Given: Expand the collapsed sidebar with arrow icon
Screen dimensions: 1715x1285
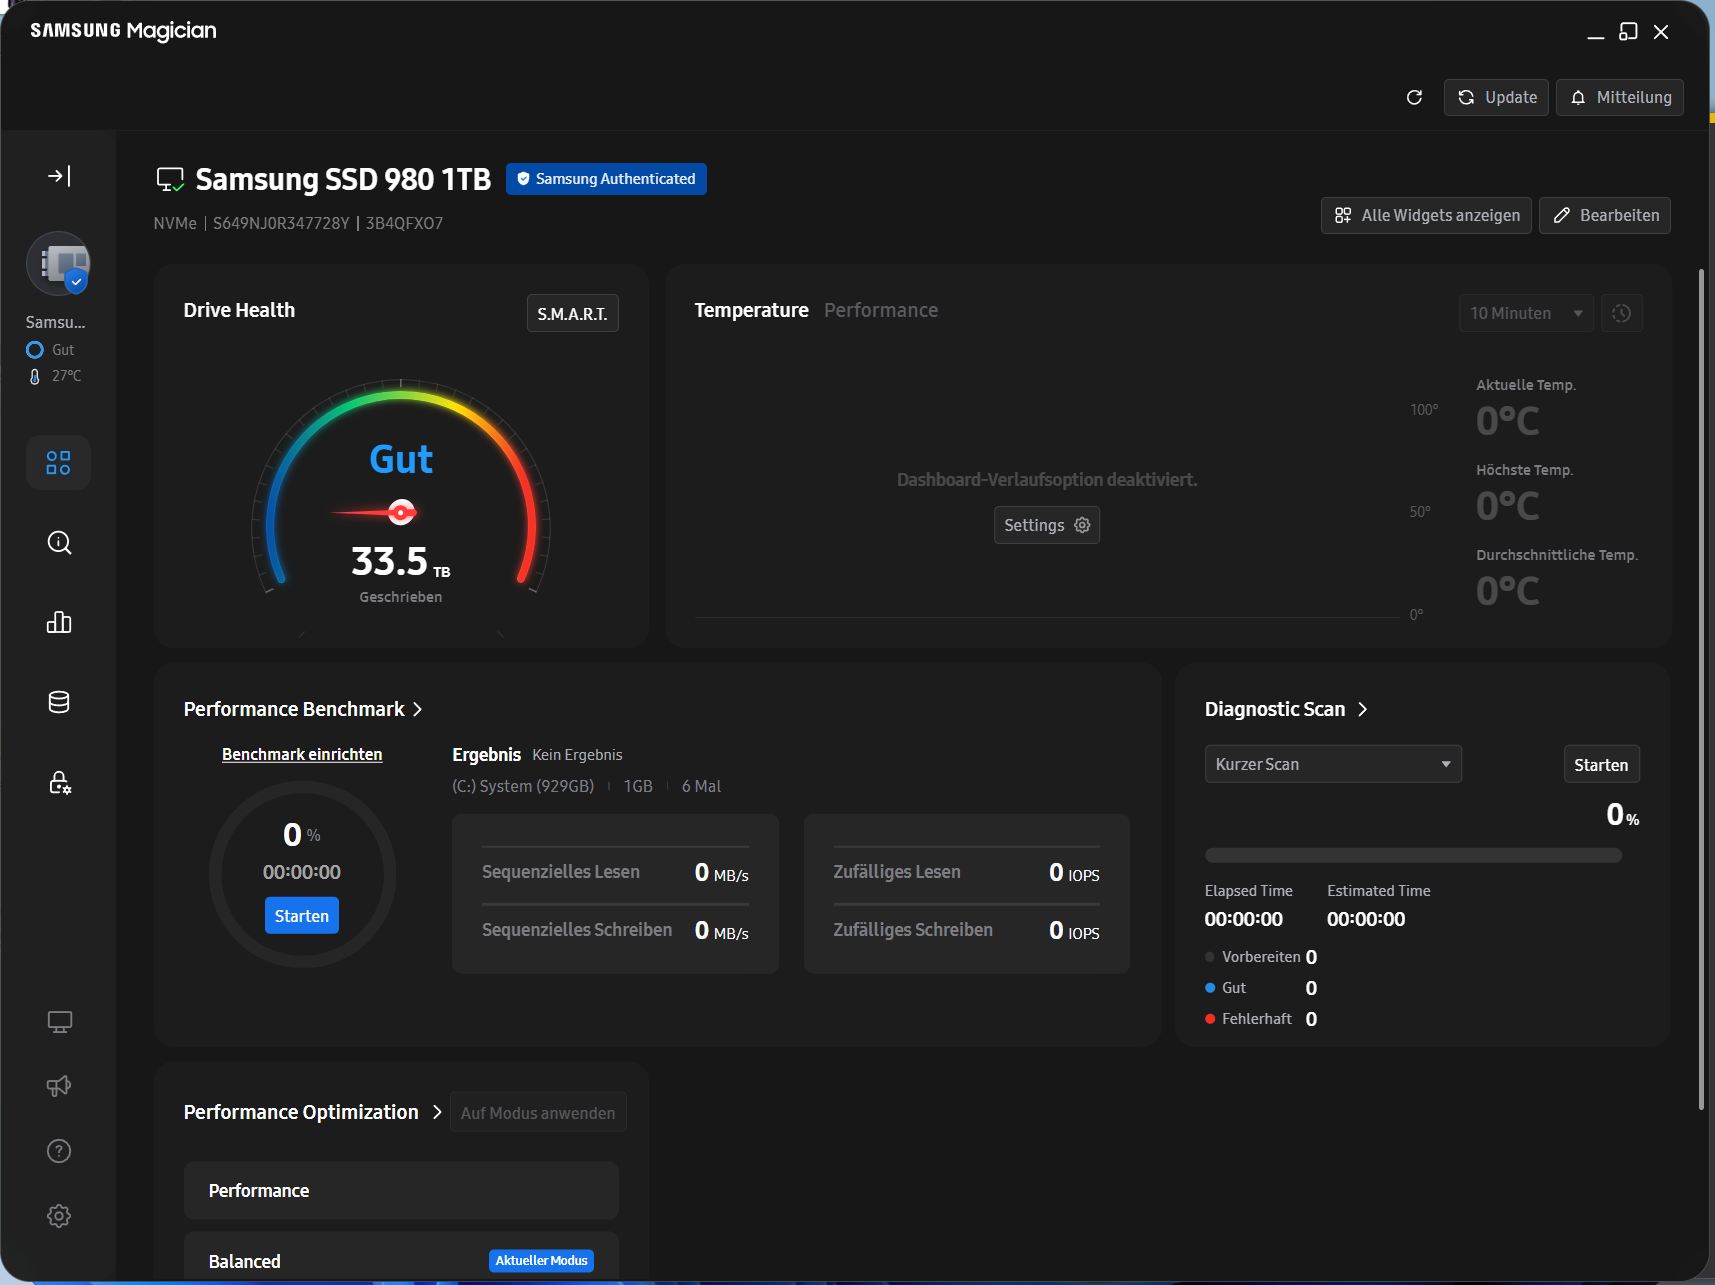Looking at the screenshot, I should pyautogui.click(x=59, y=177).
